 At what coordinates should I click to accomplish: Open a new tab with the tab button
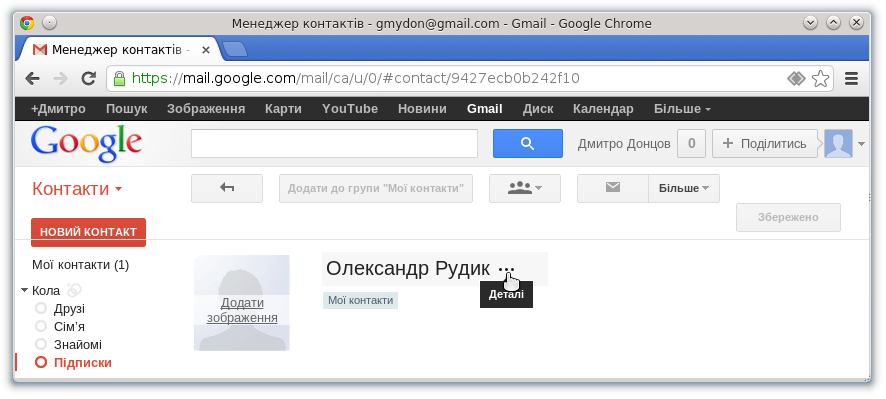[x=234, y=50]
